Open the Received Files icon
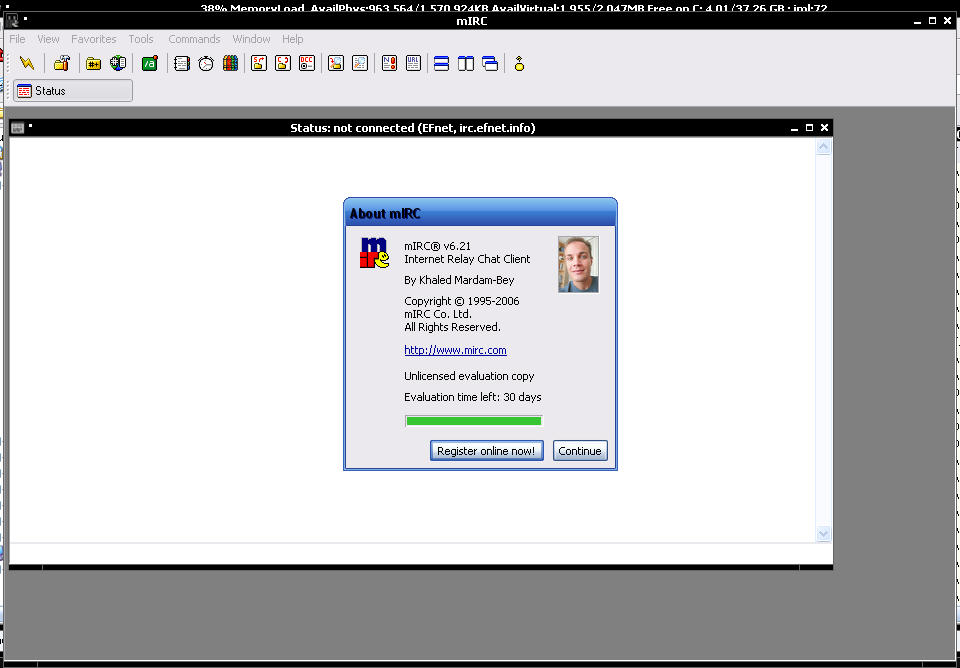 336,63
